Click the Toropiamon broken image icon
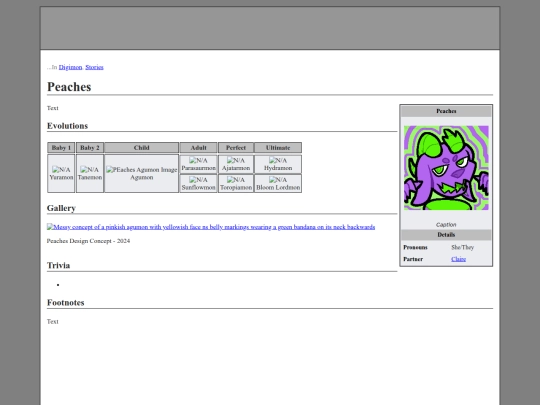This screenshot has width=540, height=405. click(236, 180)
